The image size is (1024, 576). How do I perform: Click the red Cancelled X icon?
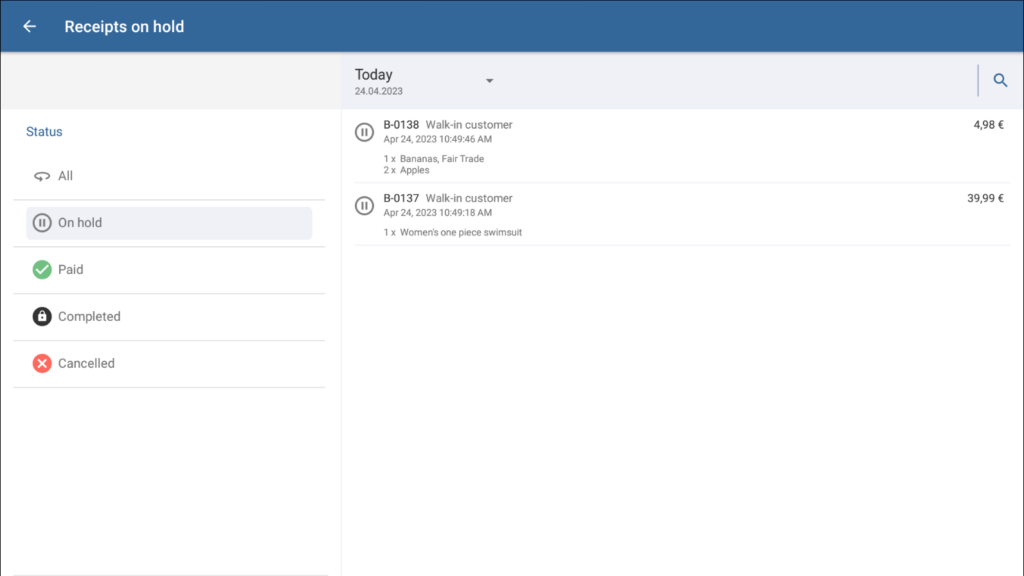tap(42, 363)
